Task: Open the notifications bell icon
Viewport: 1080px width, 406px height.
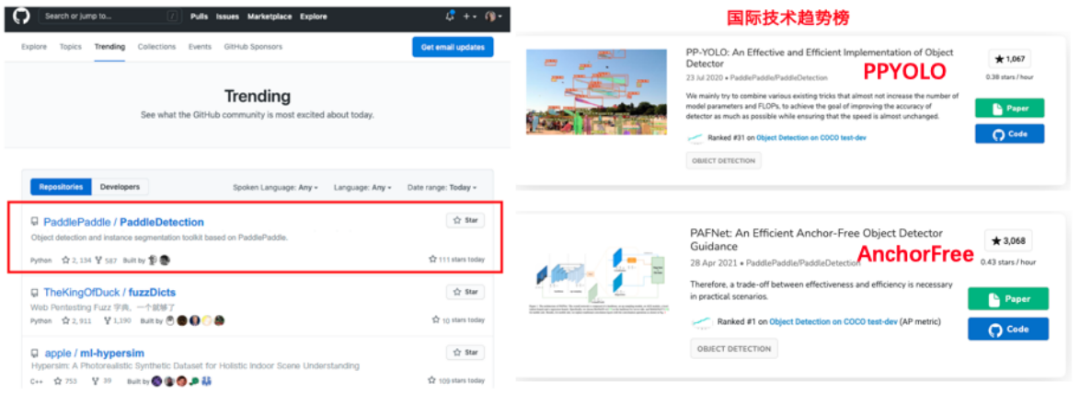Action: pos(450,16)
